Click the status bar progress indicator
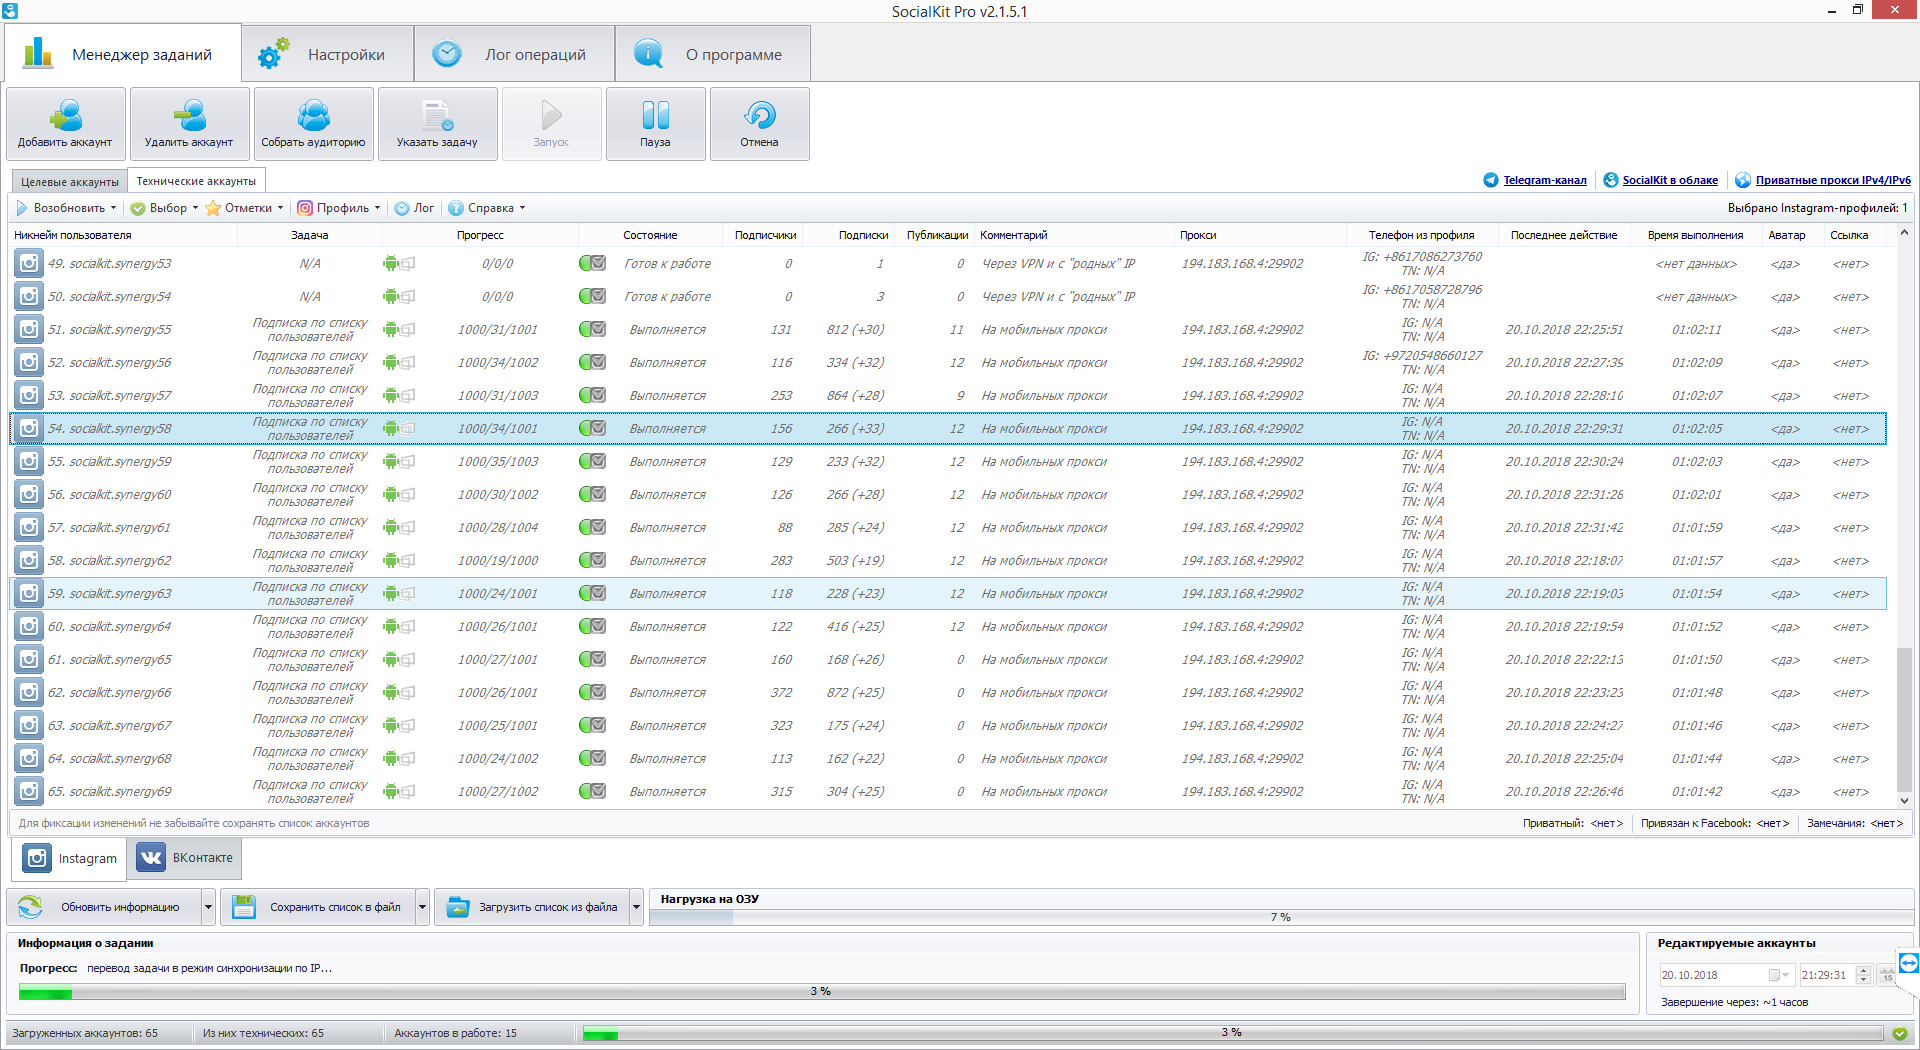Image resolution: width=1920 pixels, height=1050 pixels. coord(1232,1033)
